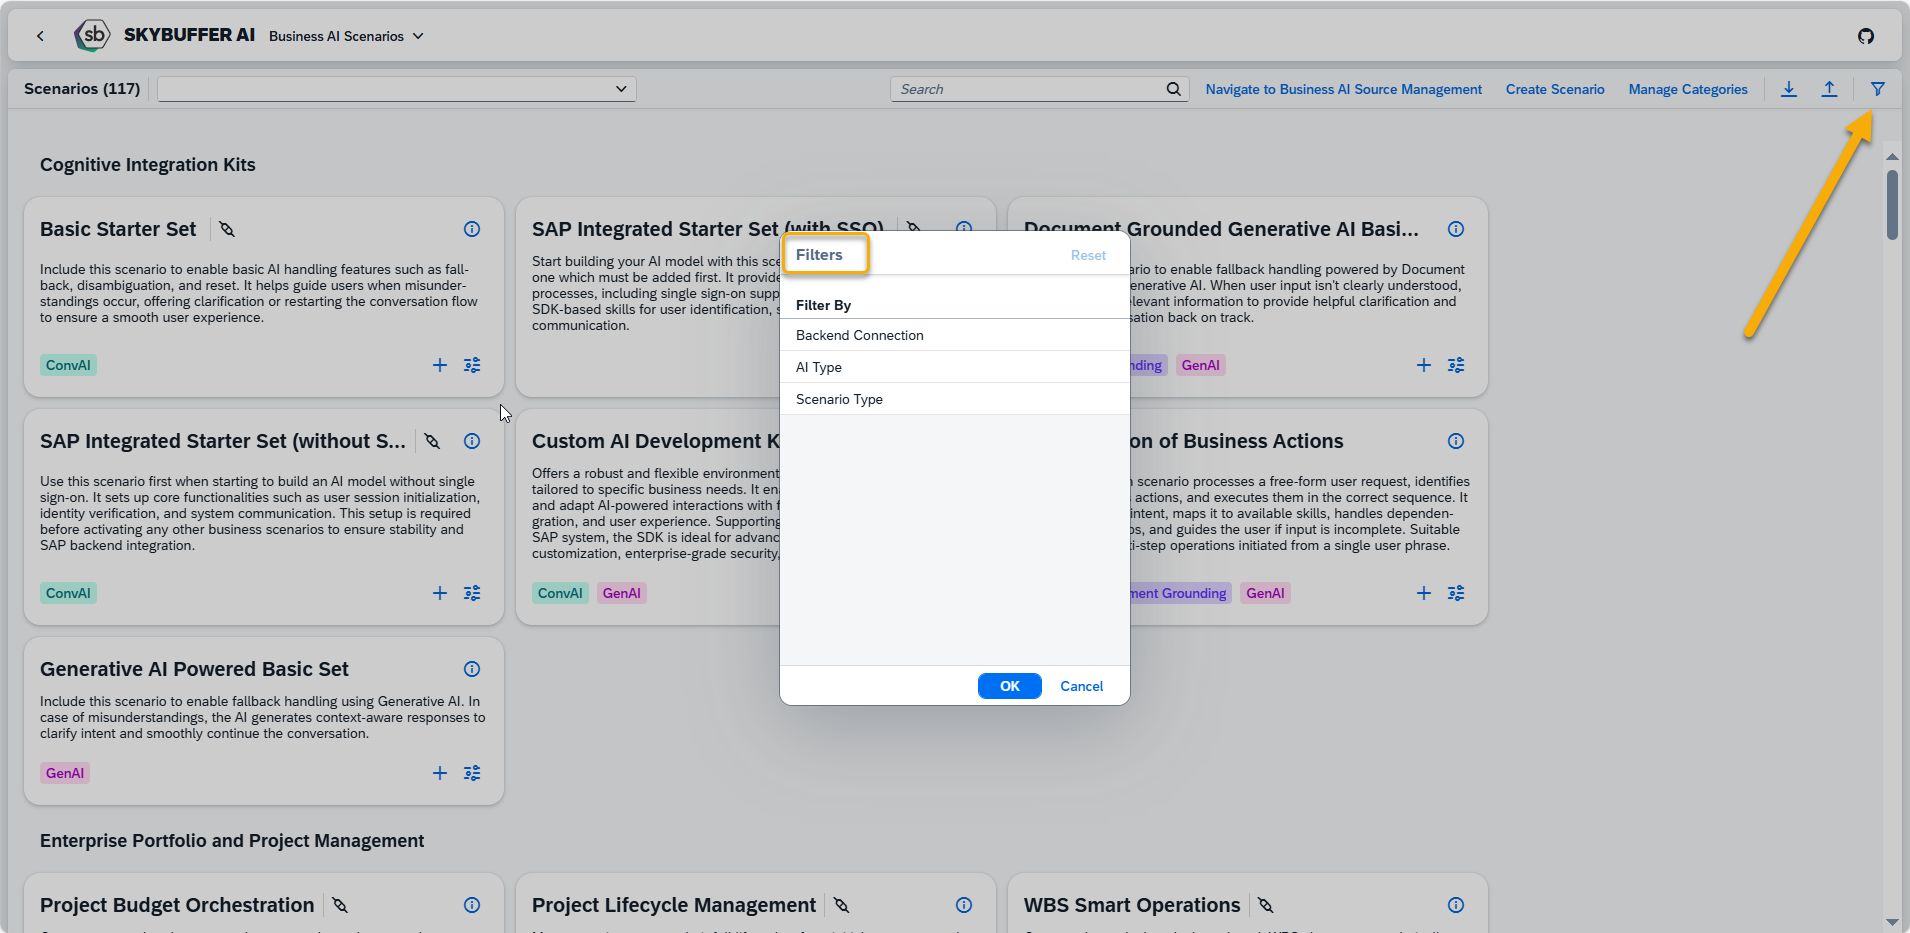Click the vertical scrollbar thumb
The image size is (1910, 933).
click(x=1892, y=205)
